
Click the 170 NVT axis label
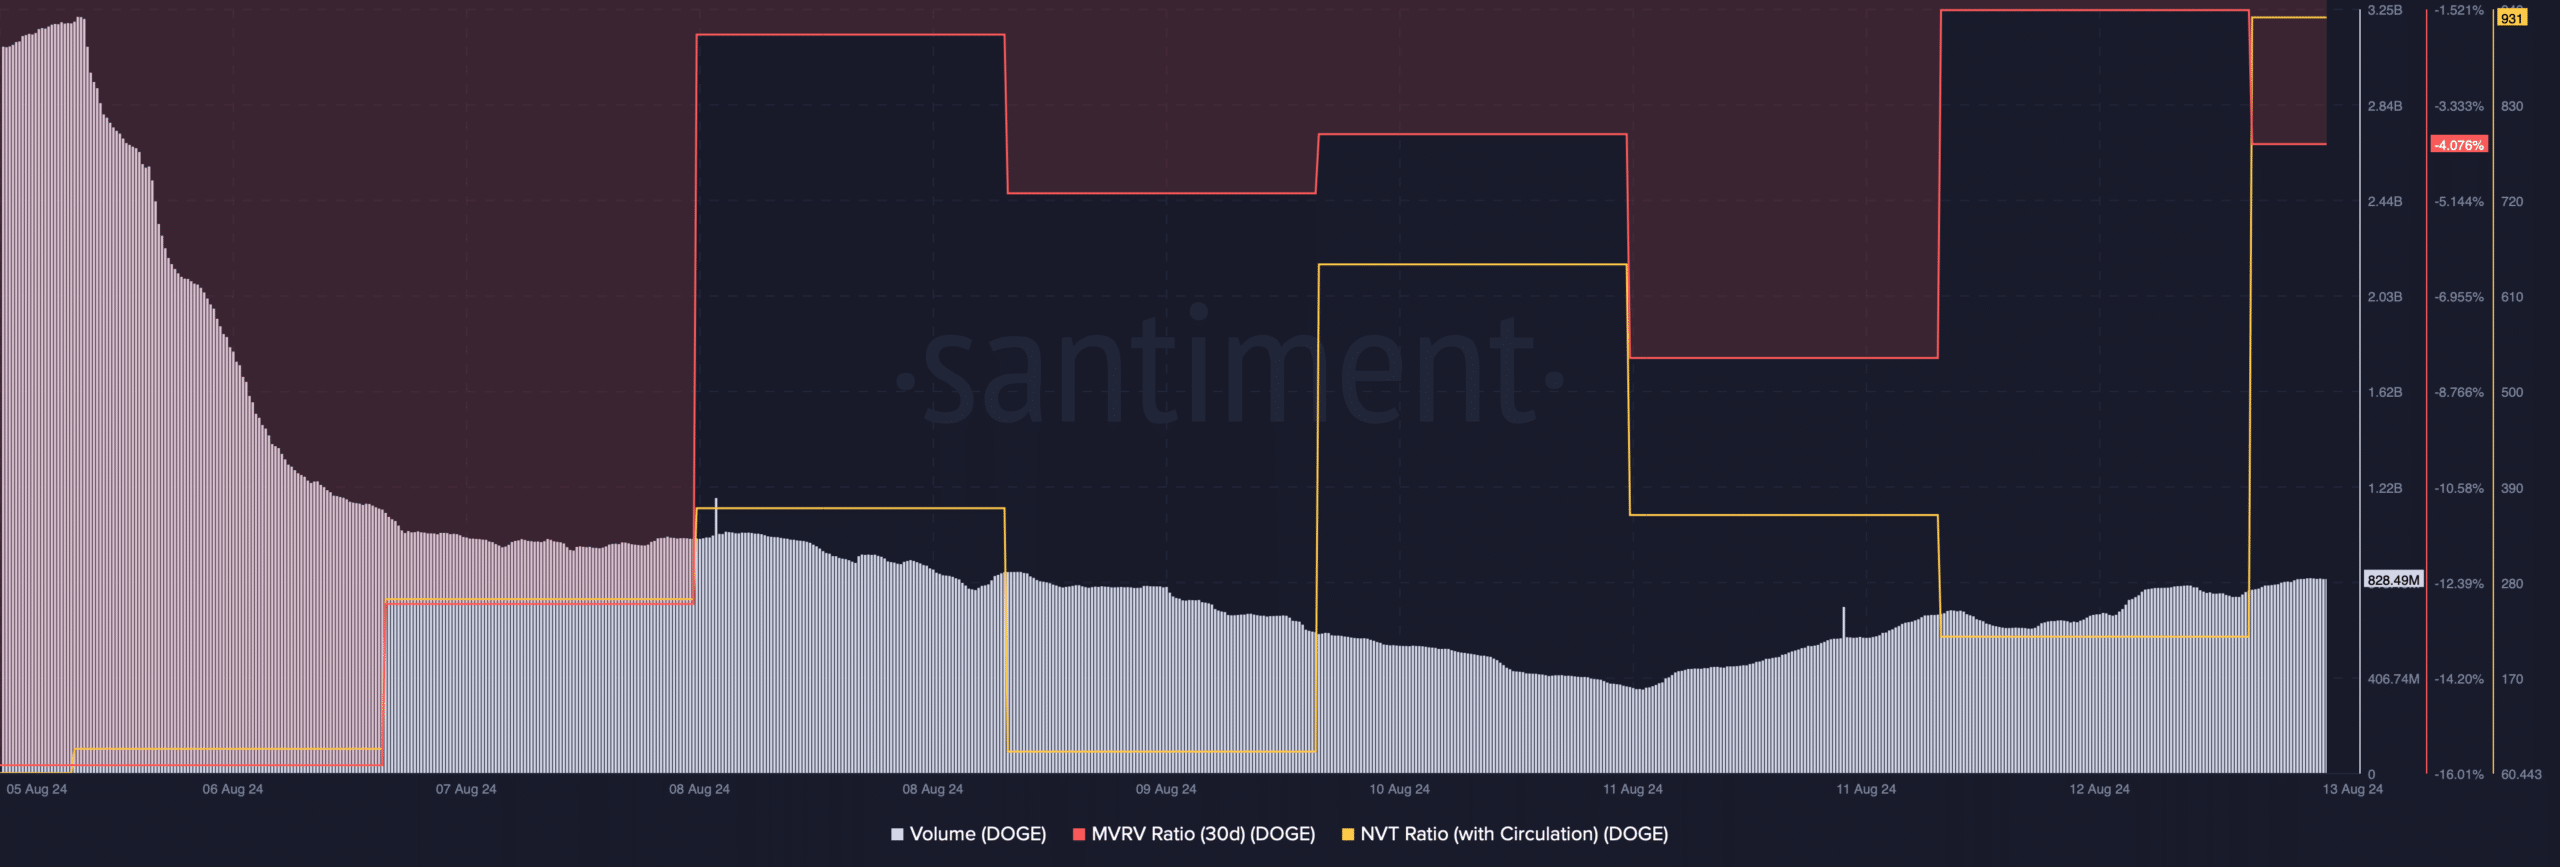pyautogui.click(x=2512, y=679)
